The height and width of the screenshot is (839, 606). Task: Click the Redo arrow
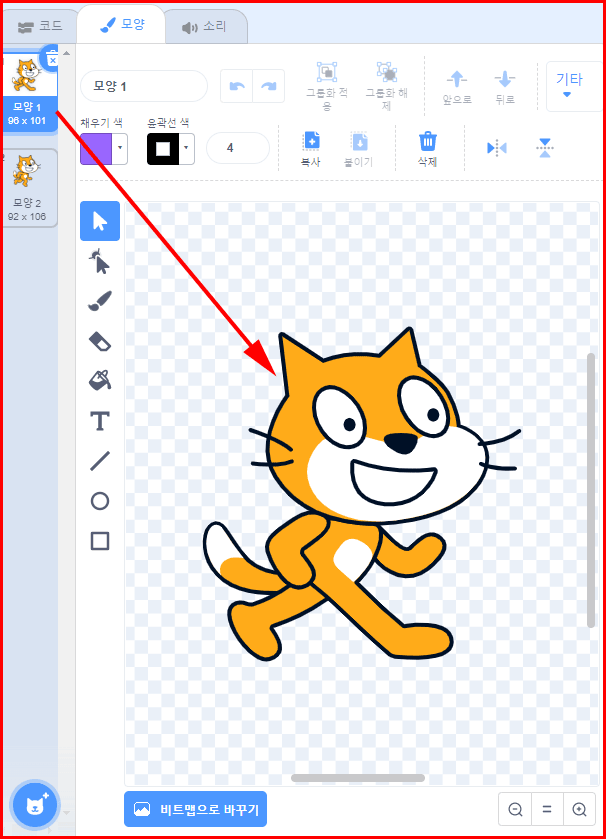[x=269, y=86]
